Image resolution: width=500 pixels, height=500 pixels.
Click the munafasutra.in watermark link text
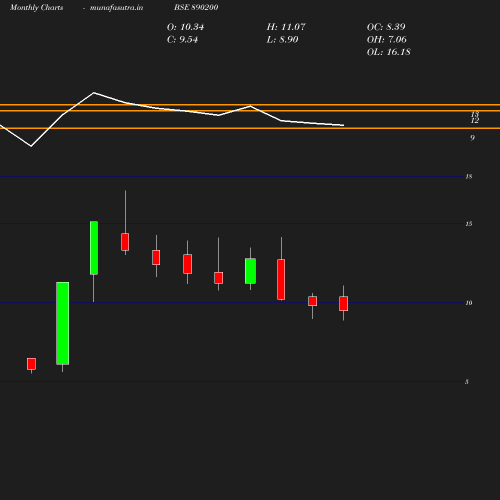116,7
